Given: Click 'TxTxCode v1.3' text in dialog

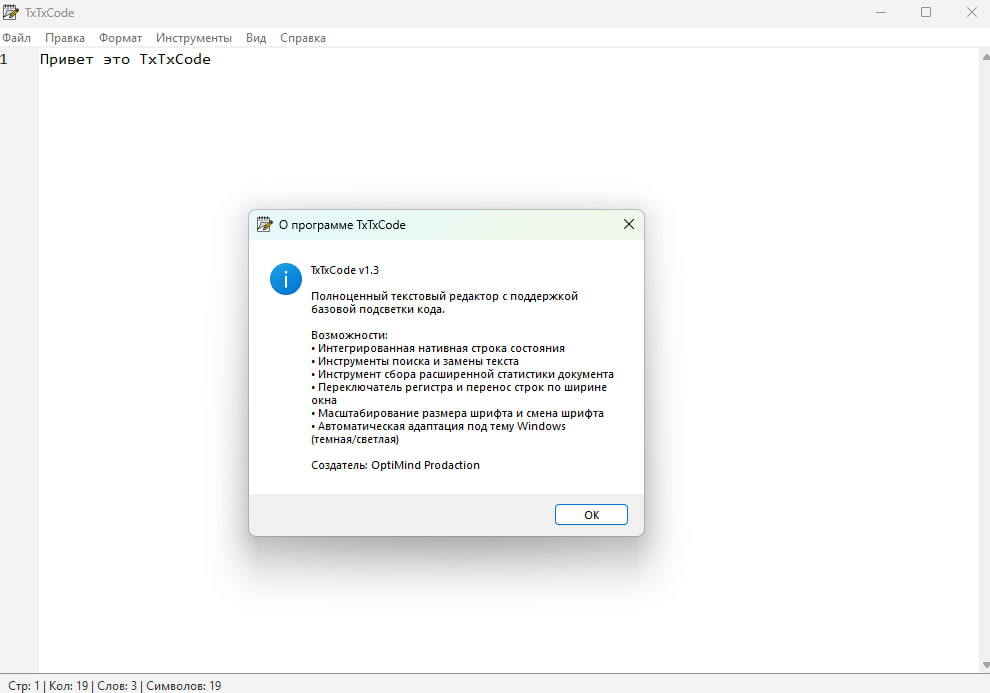Looking at the screenshot, I should pos(345,270).
